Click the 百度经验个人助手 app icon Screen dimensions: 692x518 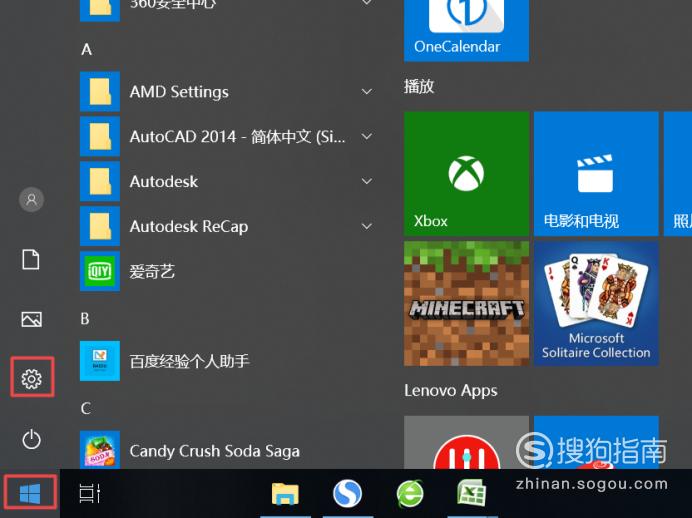pyautogui.click(x=100, y=361)
